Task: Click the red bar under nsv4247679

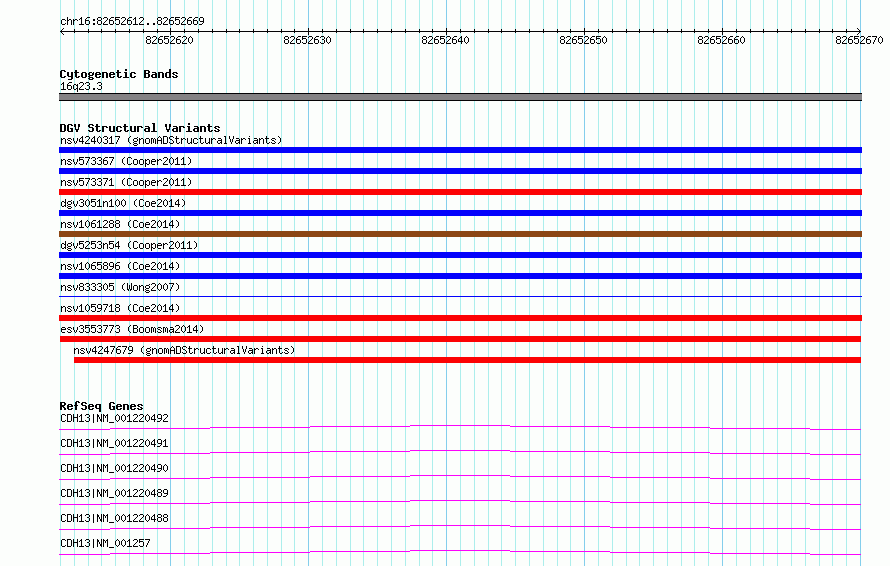Action: pyautogui.click(x=467, y=360)
